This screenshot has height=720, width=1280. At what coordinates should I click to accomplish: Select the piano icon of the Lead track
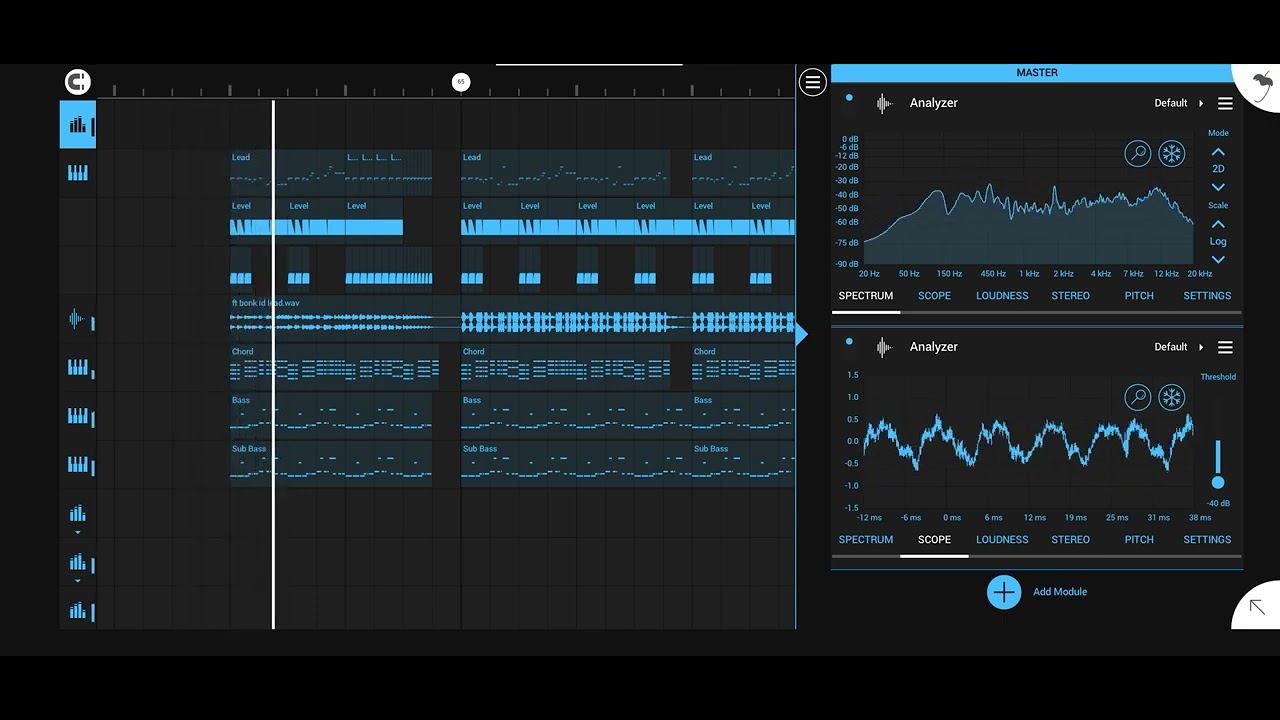(x=78, y=173)
